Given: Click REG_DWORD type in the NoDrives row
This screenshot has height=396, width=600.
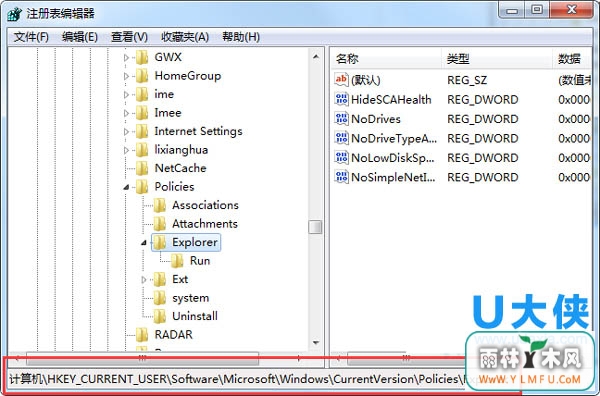Looking at the screenshot, I should pos(483,119).
